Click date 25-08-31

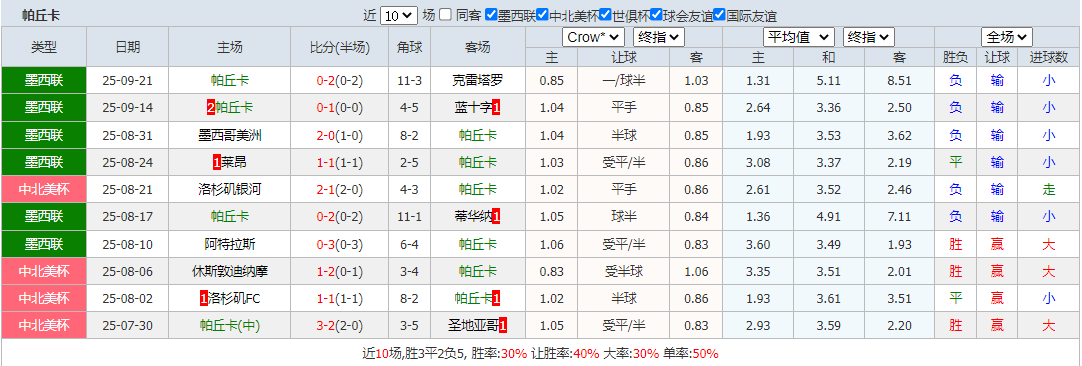128,135
